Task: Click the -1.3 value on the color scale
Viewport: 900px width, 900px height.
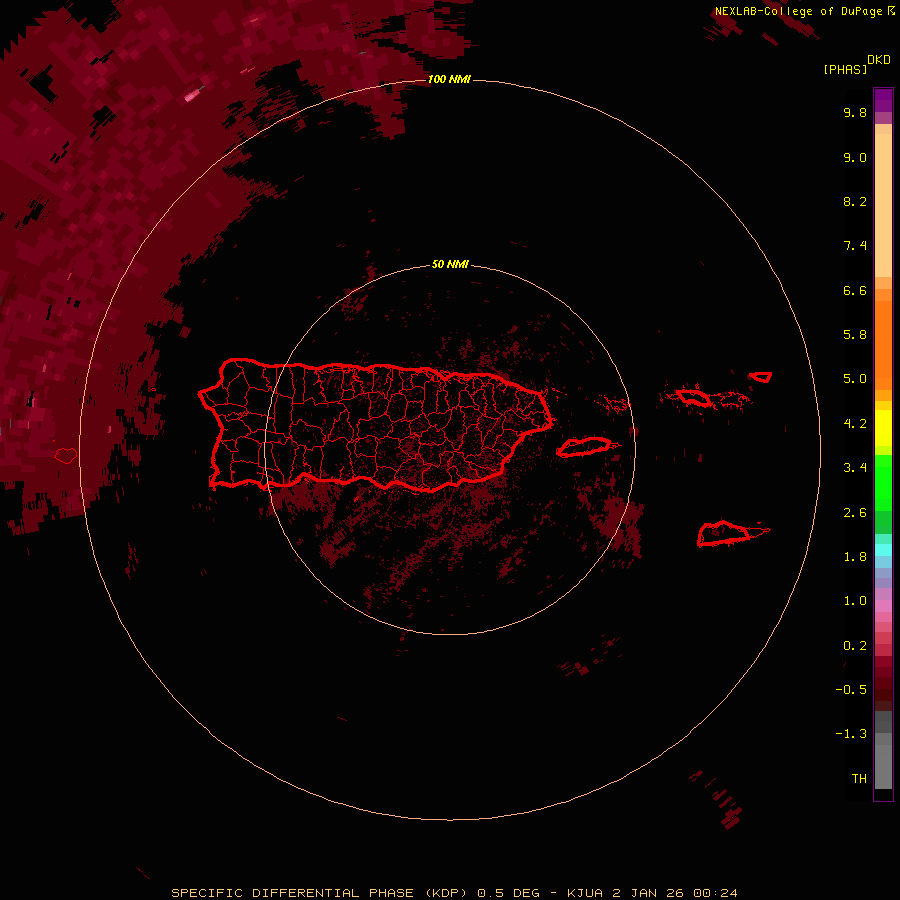Action: (x=851, y=734)
